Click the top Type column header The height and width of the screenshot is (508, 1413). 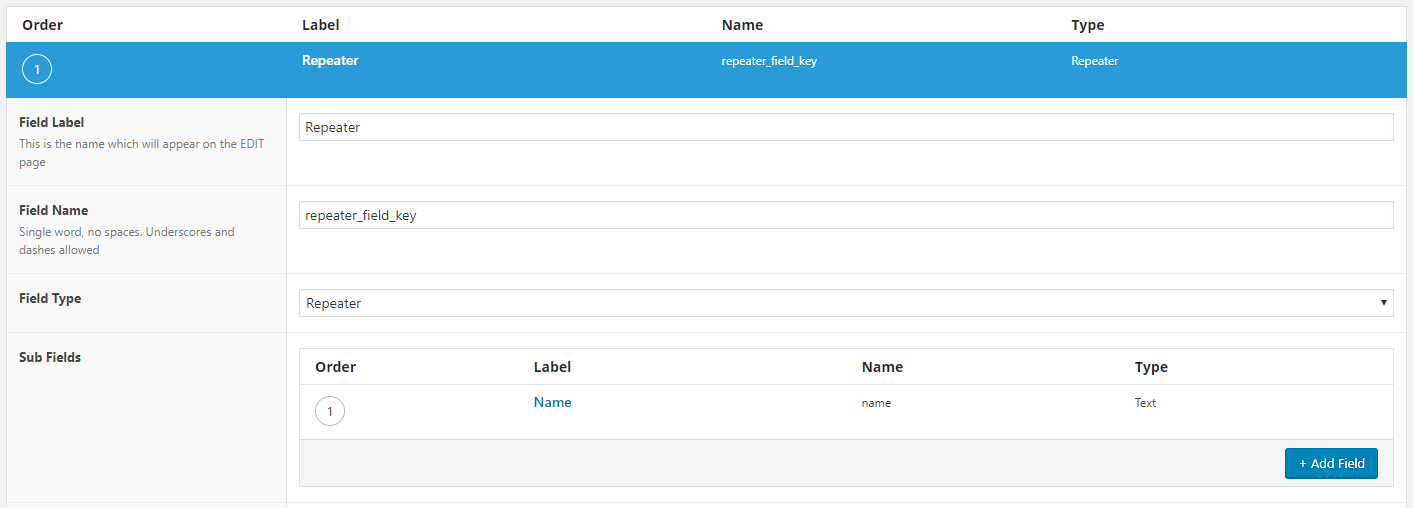1087,25
